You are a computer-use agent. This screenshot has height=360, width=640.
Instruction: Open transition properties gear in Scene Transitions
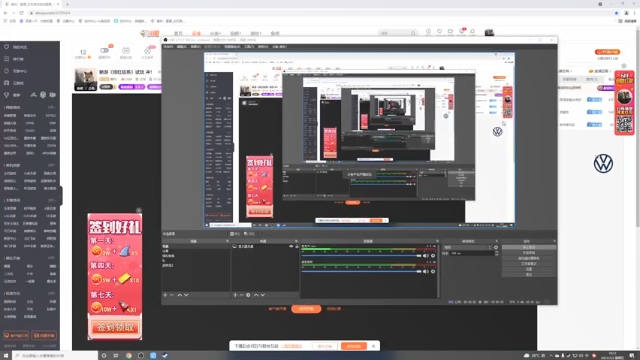pyautogui.click(x=496, y=247)
